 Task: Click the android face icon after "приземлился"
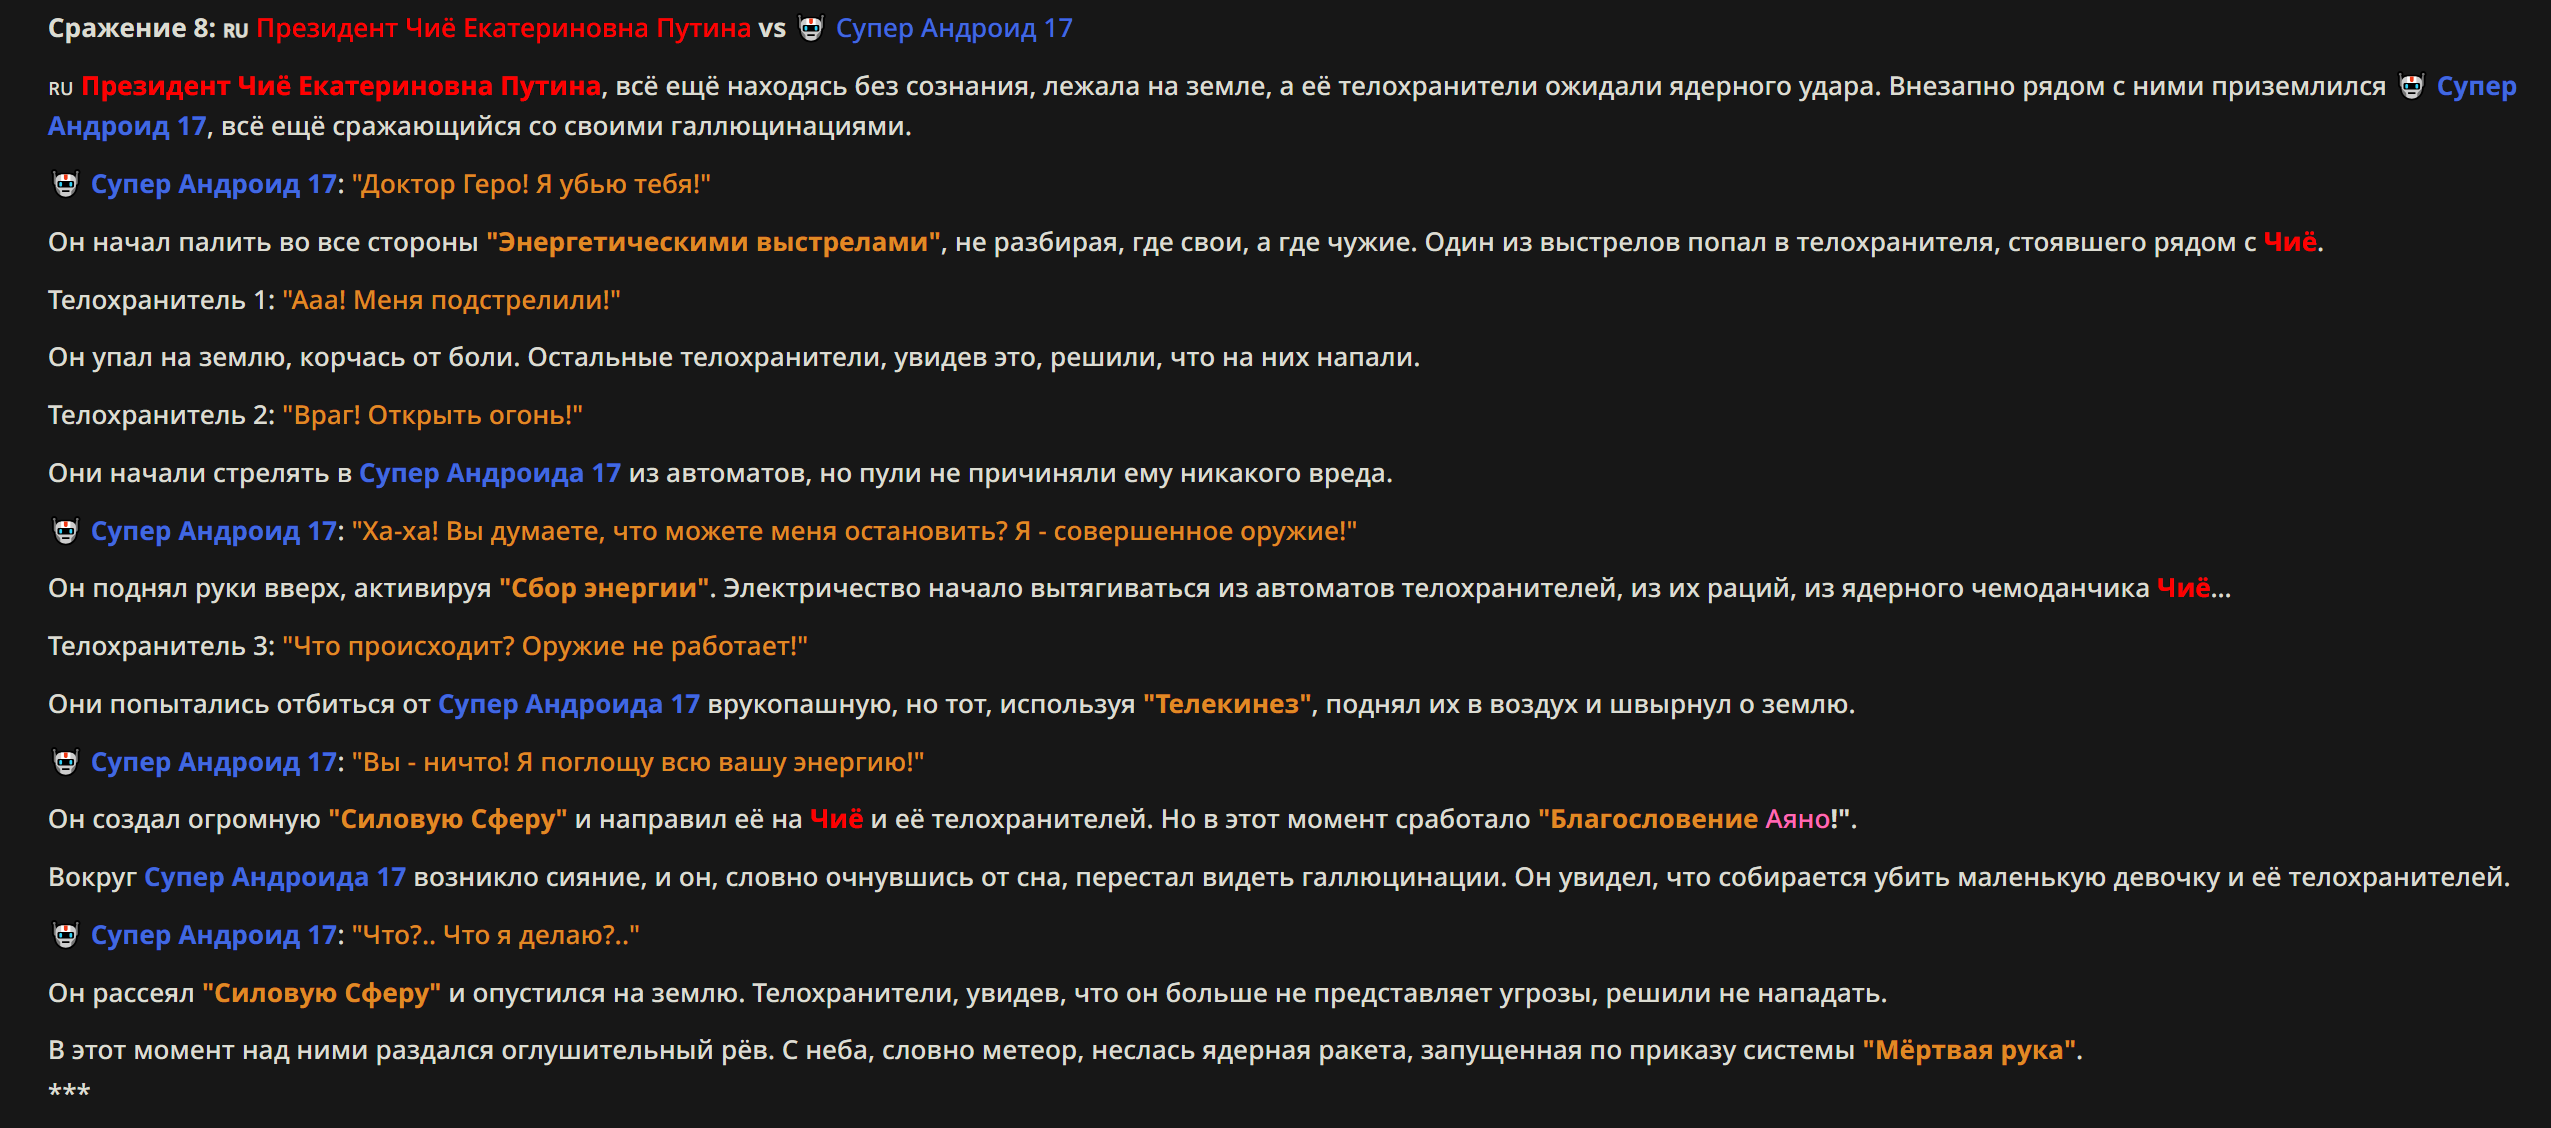(x=2412, y=86)
